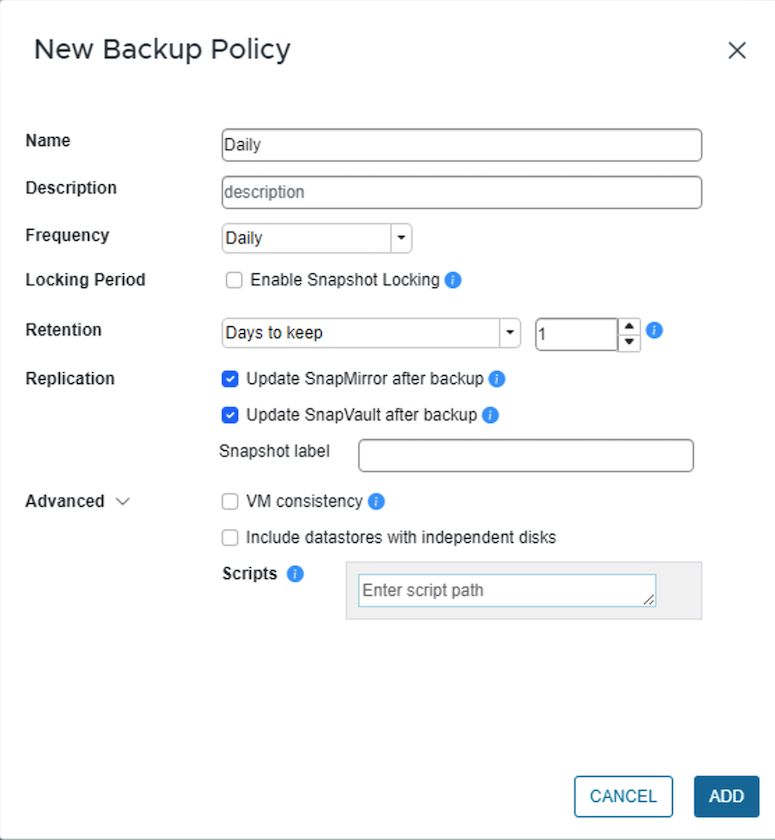Screen dimensions: 775x840
Task: Enable Snapshot Locking checkbox
Action: 234,280
